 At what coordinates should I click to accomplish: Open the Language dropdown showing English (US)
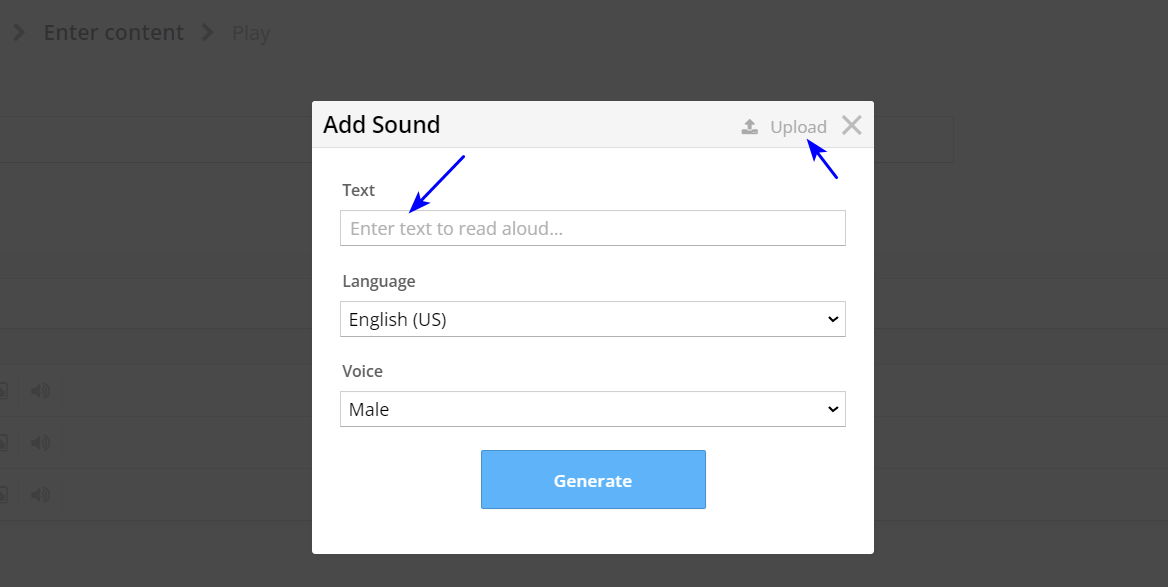(592, 319)
